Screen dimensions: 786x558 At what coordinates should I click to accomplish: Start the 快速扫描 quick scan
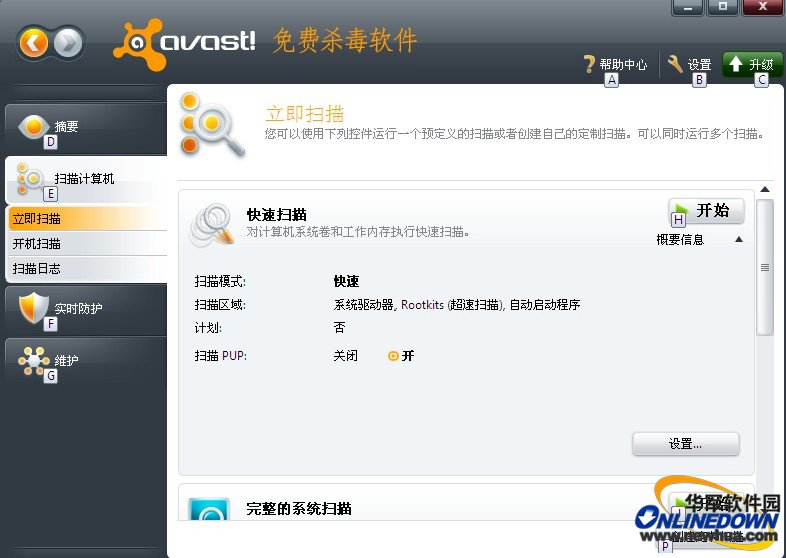[x=706, y=211]
